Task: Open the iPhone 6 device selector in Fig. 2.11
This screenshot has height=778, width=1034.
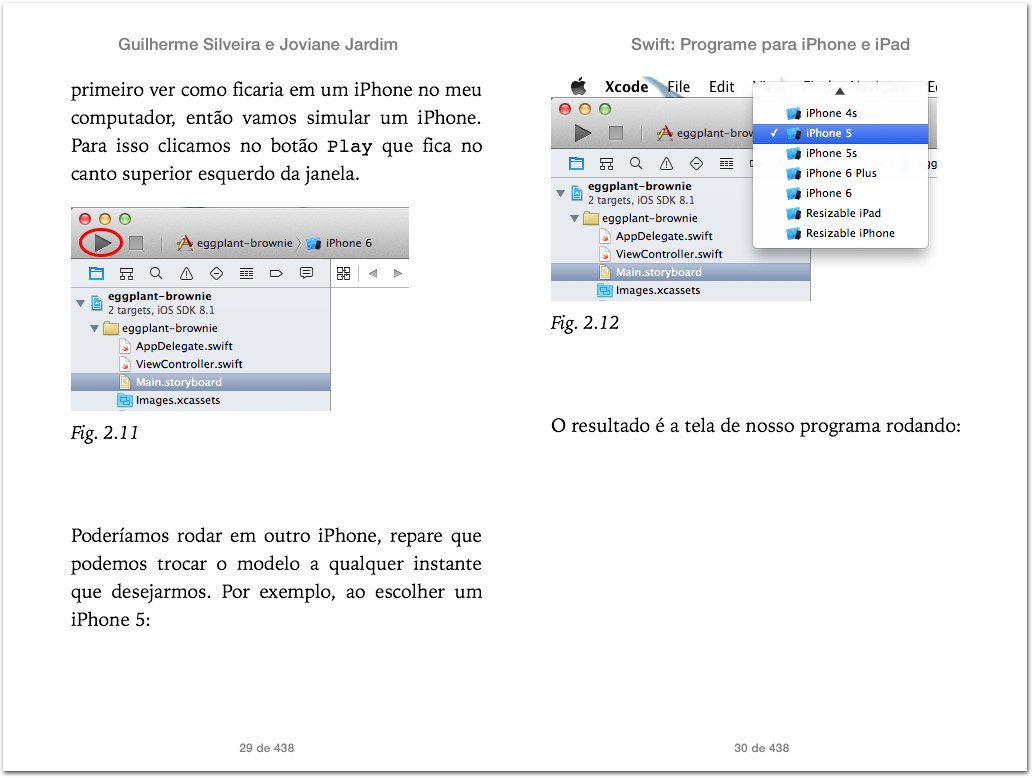Action: coord(340,243)
